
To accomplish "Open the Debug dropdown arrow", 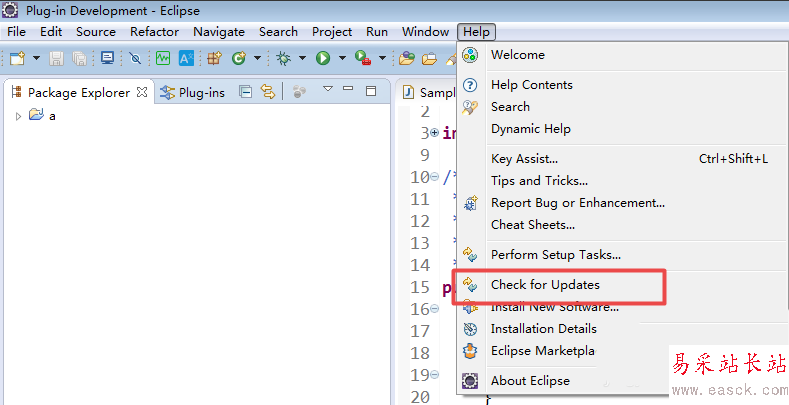I will click(302, 58).
